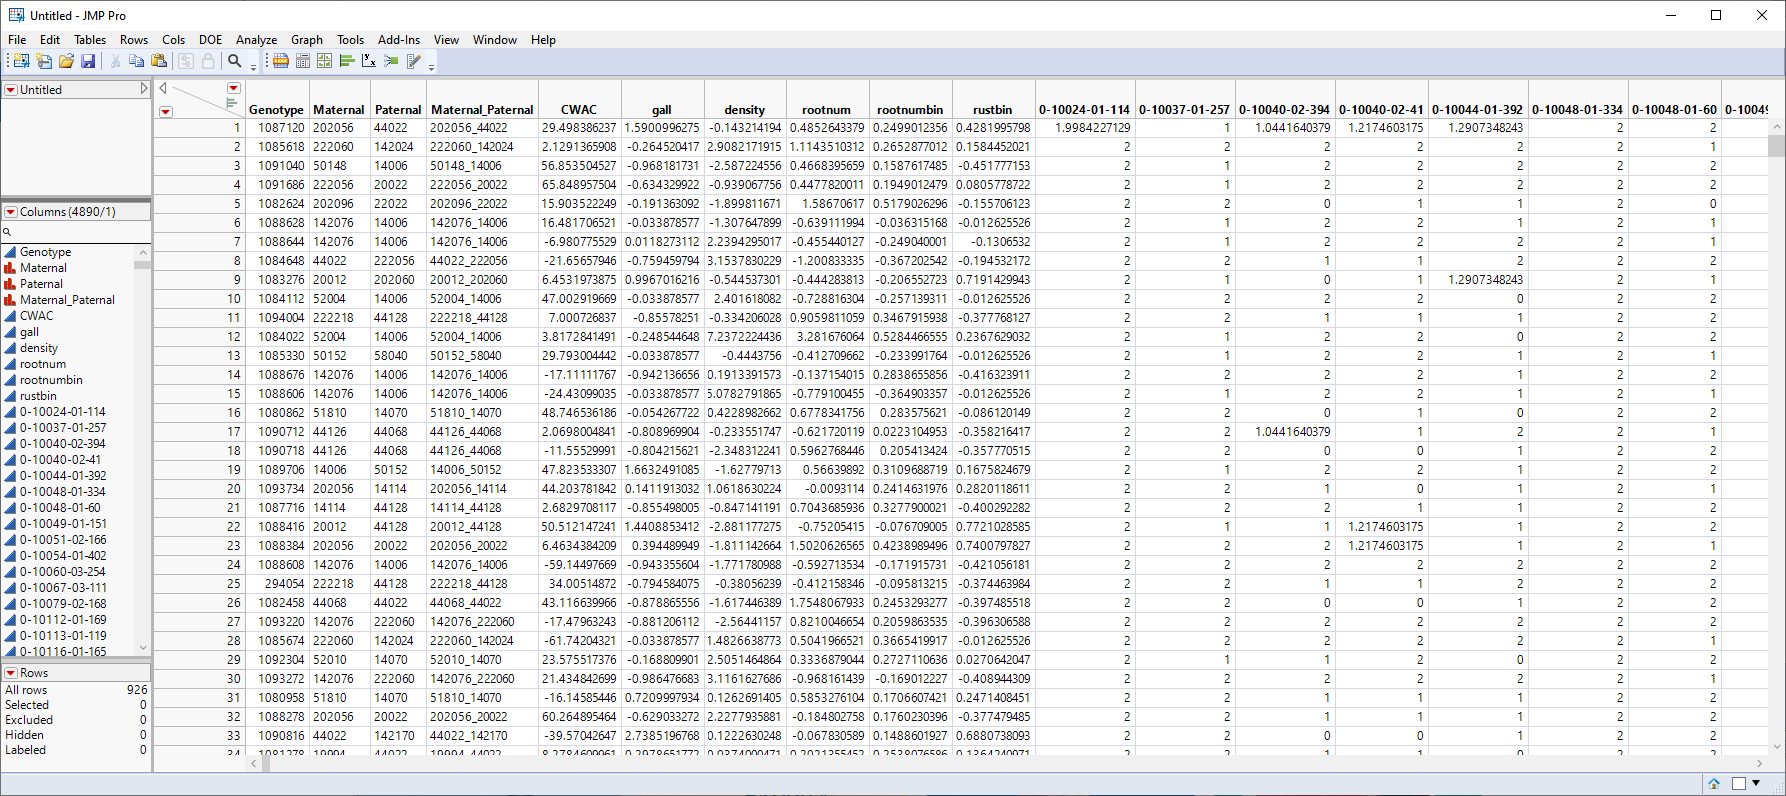Image resolution: width=1786 pixels, height=796 pixels.
Task: Open the Analyze menu
Action: pyautogui.click(x=256, y=40)
